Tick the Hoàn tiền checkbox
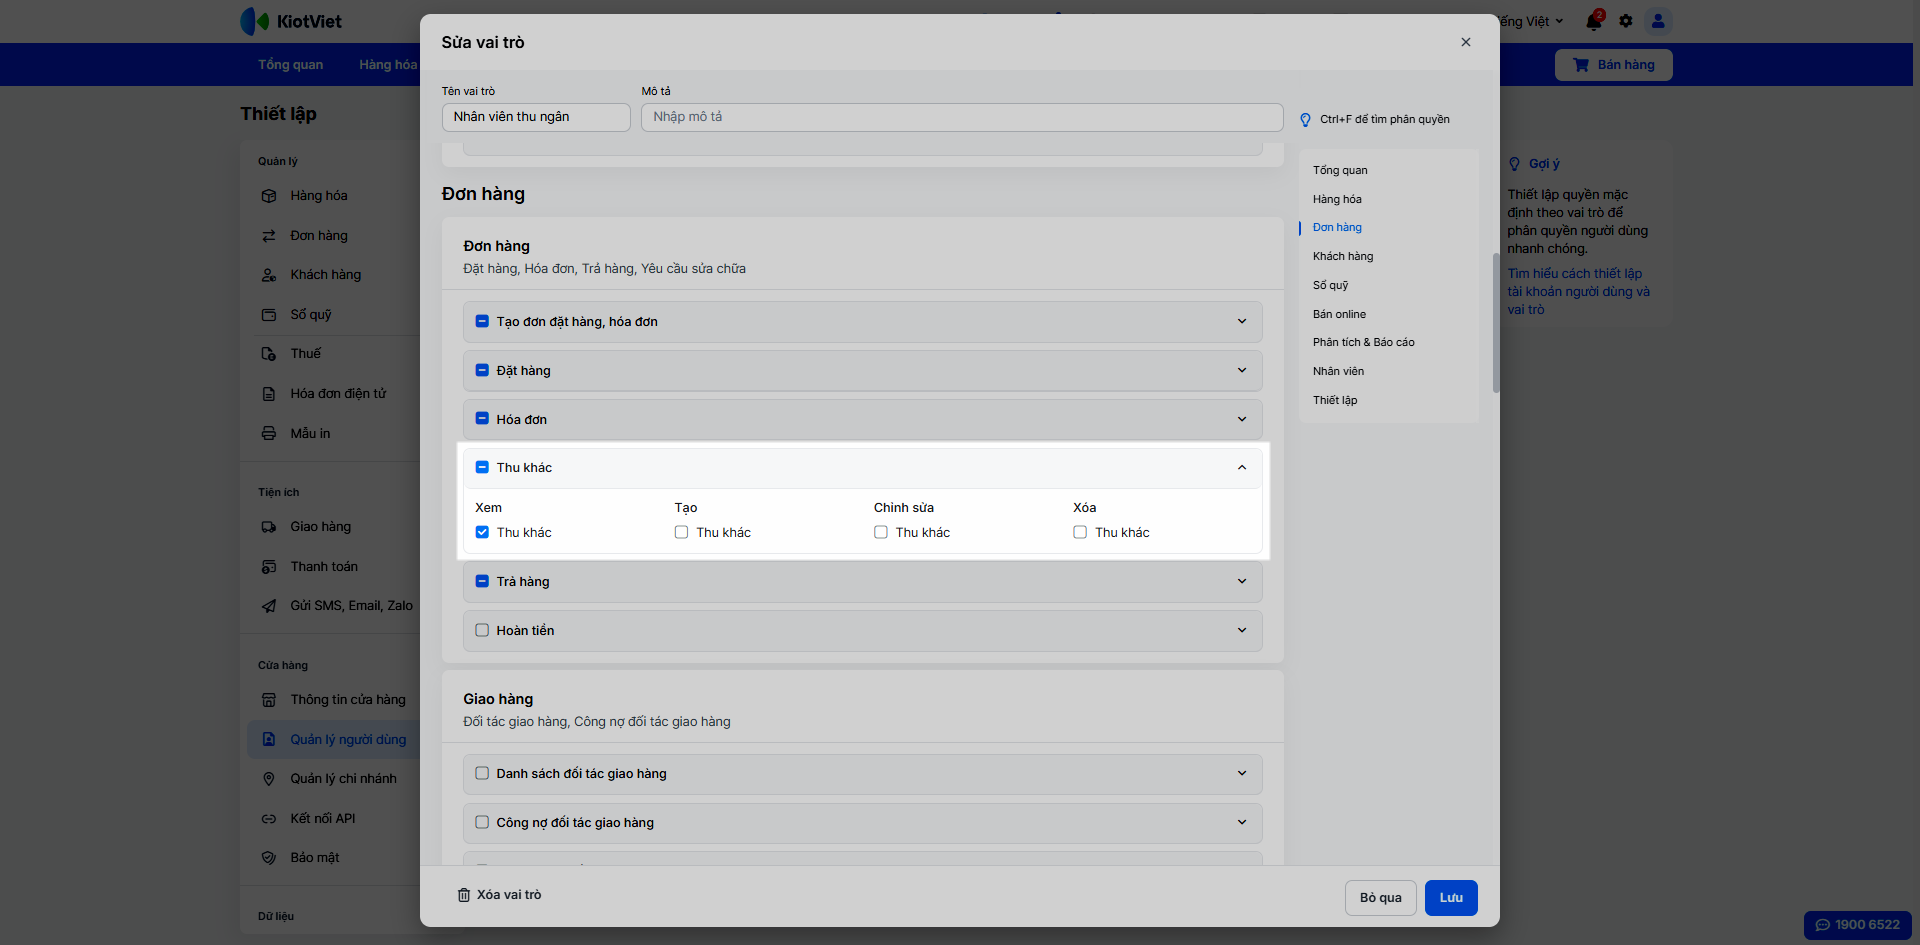 click(482, 631)
